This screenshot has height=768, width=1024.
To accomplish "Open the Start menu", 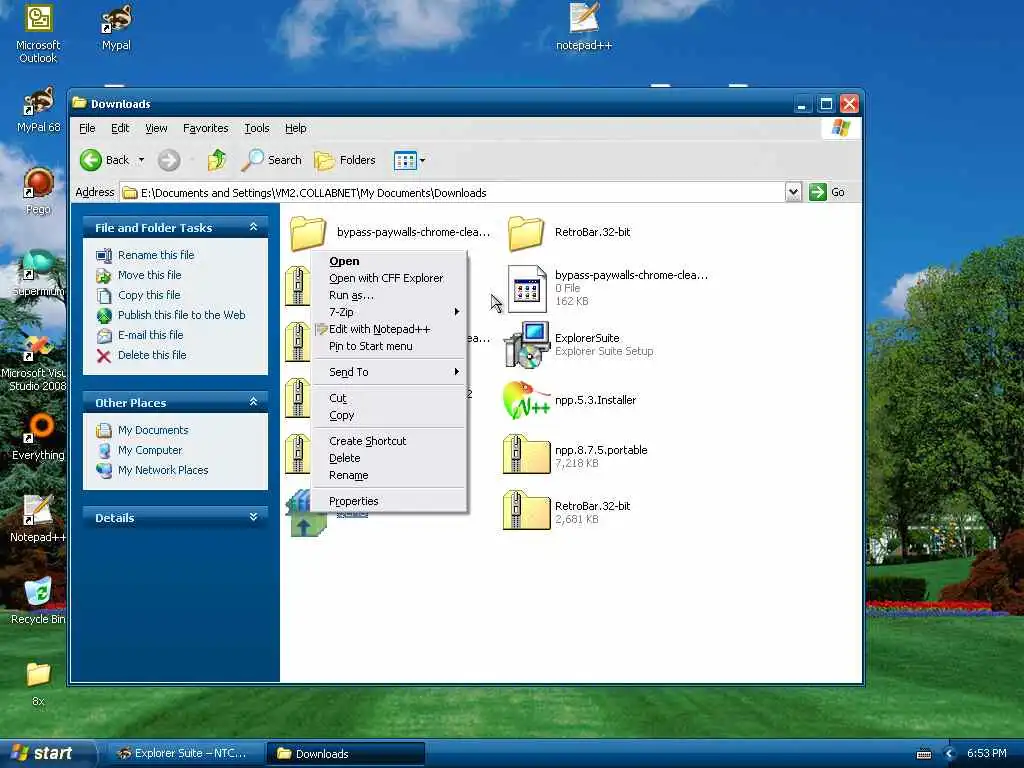I will (46, 754).
